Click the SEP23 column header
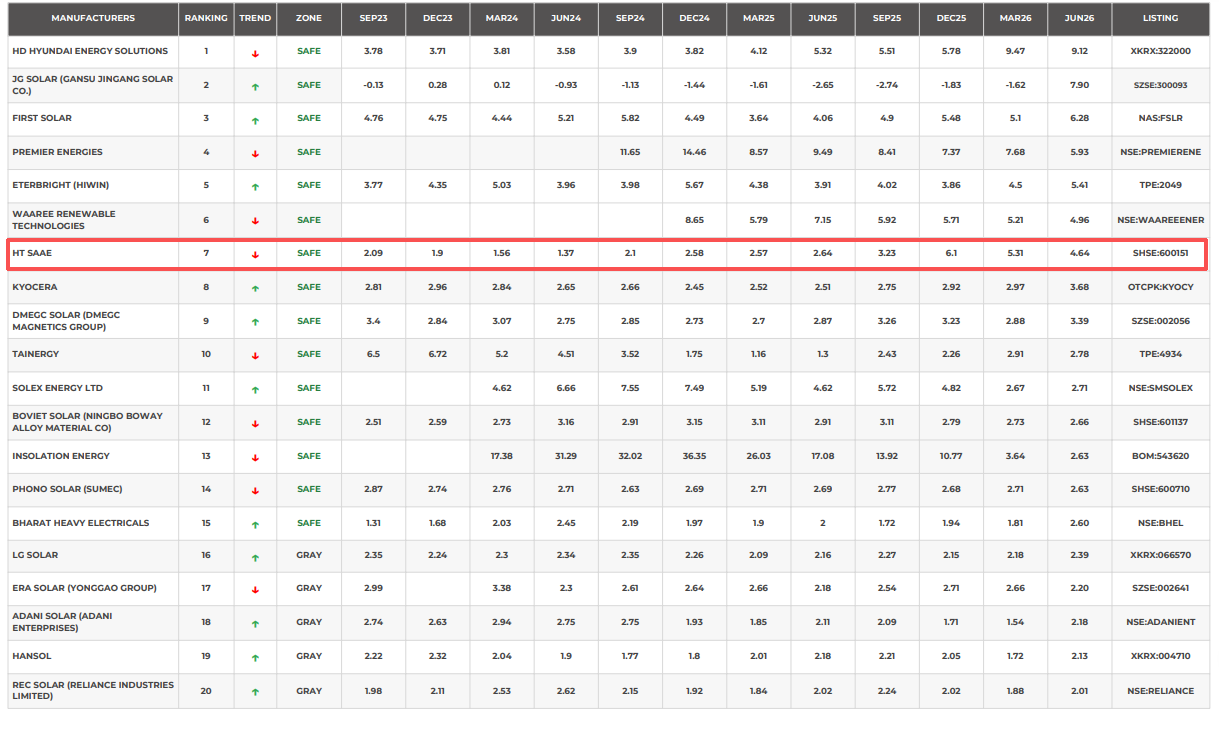The width and height of the screenshot is (1219, 731). click(373, 18)
